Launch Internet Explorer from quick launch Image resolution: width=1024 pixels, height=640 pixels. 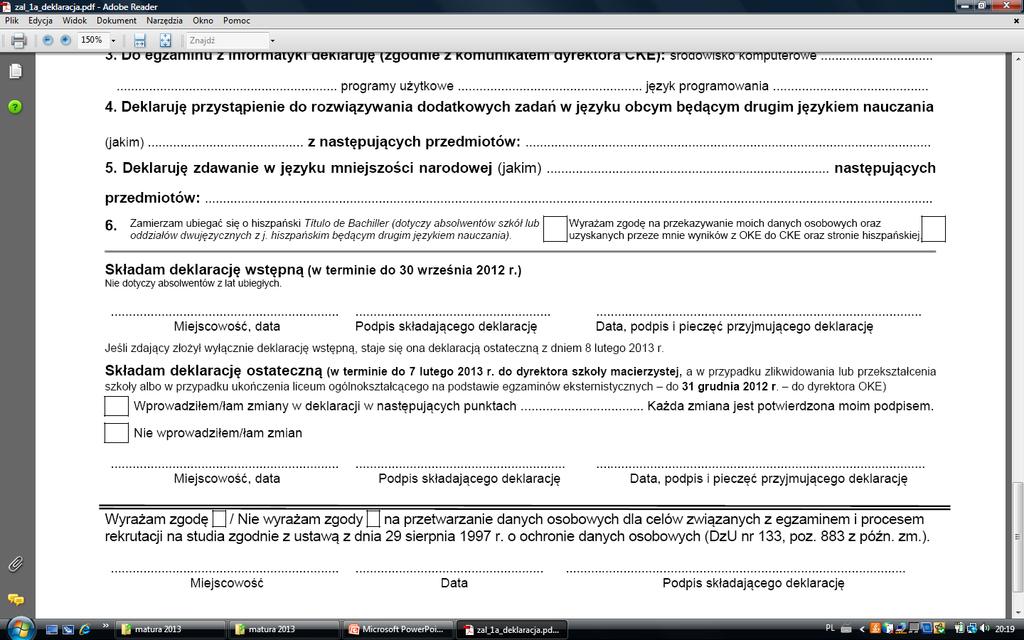pos(84,630)
